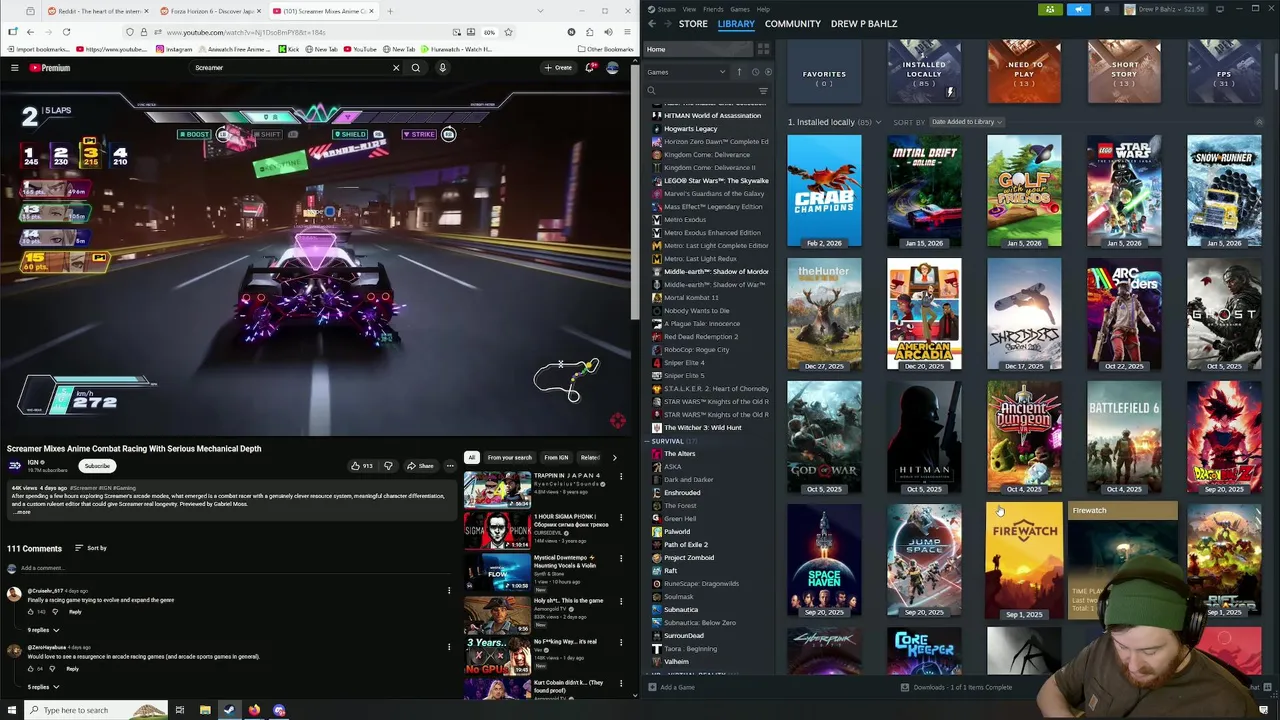Select the From your search chip
The height and width of the screenshot is (720, 1280).
(510, 457)
